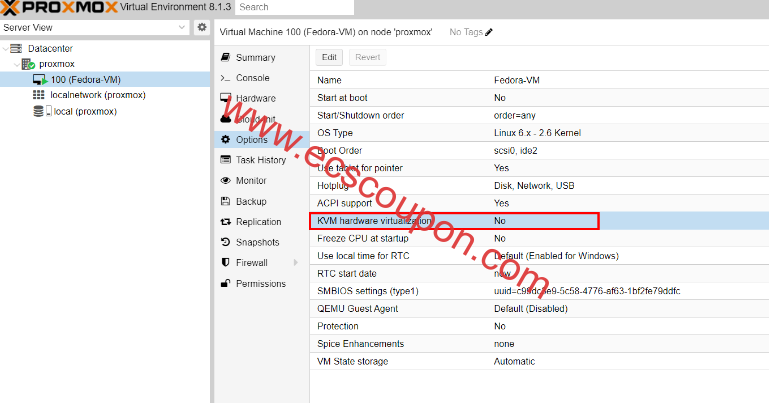Select SMBIOS settings (type1) row
Viewport: 769px width, 403px height.
pyautogui.click(x=539, y=291)
